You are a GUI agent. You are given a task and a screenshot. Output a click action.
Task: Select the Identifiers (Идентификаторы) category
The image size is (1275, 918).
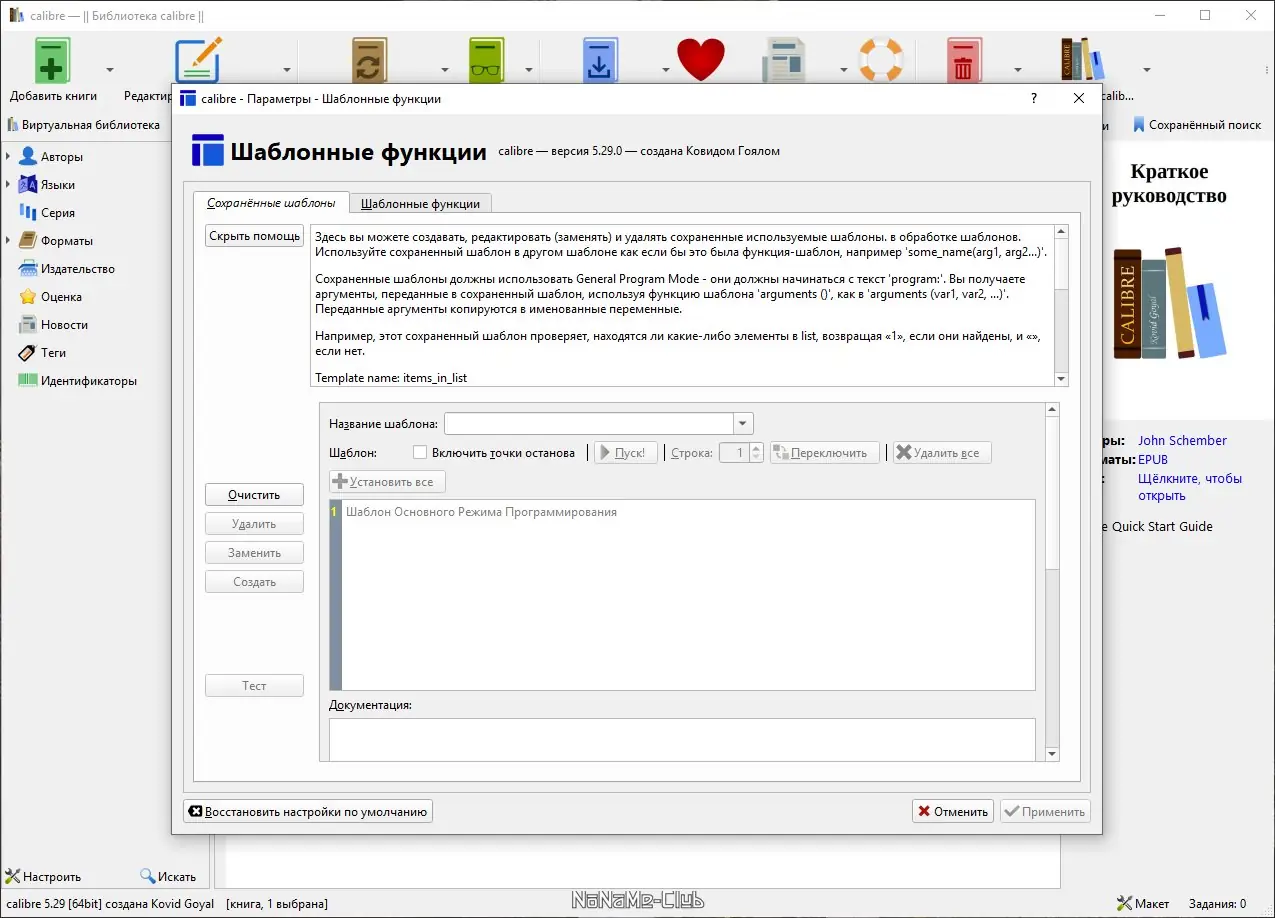(x=88, y=381)
